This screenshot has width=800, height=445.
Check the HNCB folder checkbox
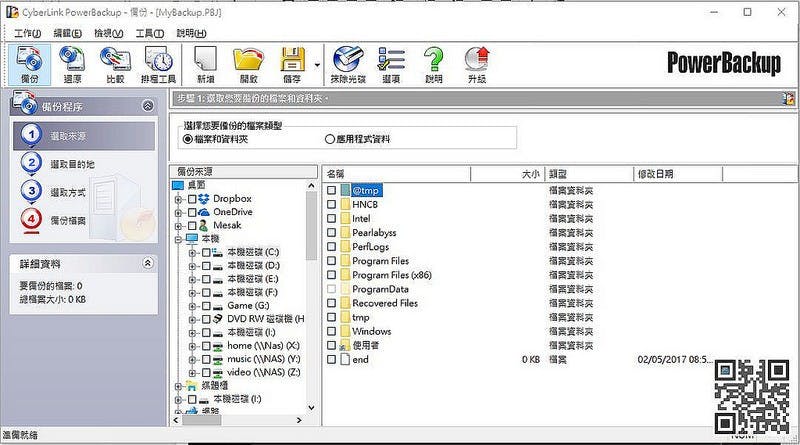[x=331, y=204]
